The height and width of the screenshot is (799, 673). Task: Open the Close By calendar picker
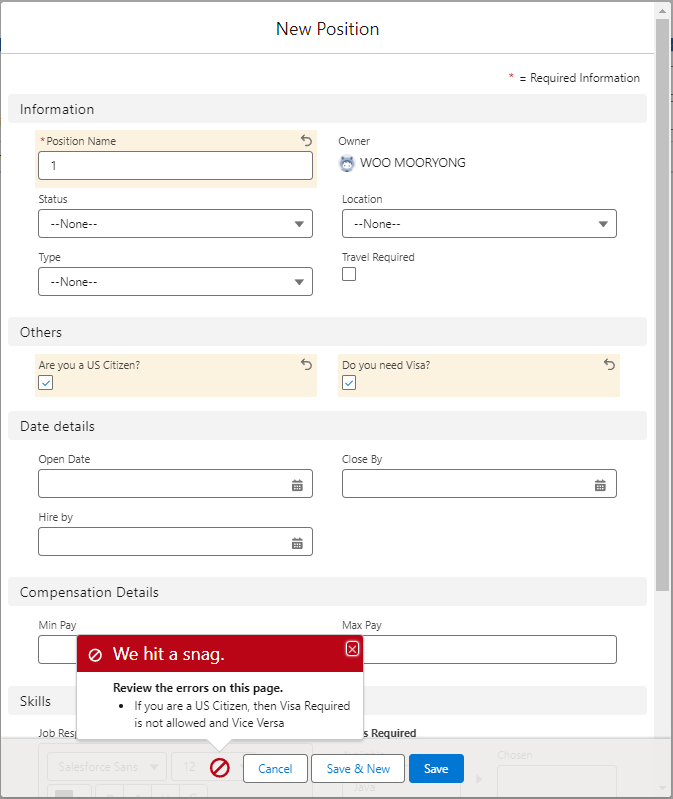[x=600, y=485]
